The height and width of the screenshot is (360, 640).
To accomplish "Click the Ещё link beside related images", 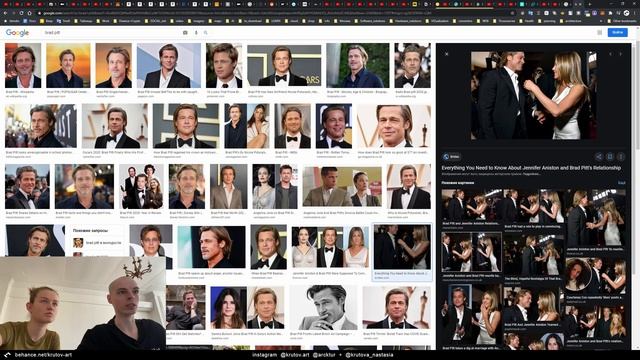I will click(622, 183).
